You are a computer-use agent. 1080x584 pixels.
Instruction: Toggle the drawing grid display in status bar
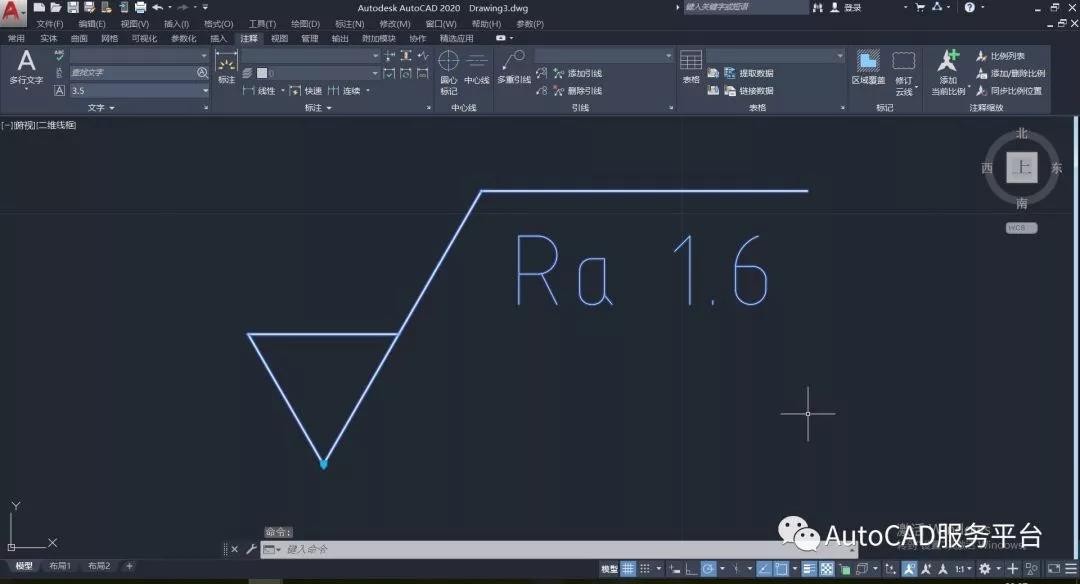628,568
